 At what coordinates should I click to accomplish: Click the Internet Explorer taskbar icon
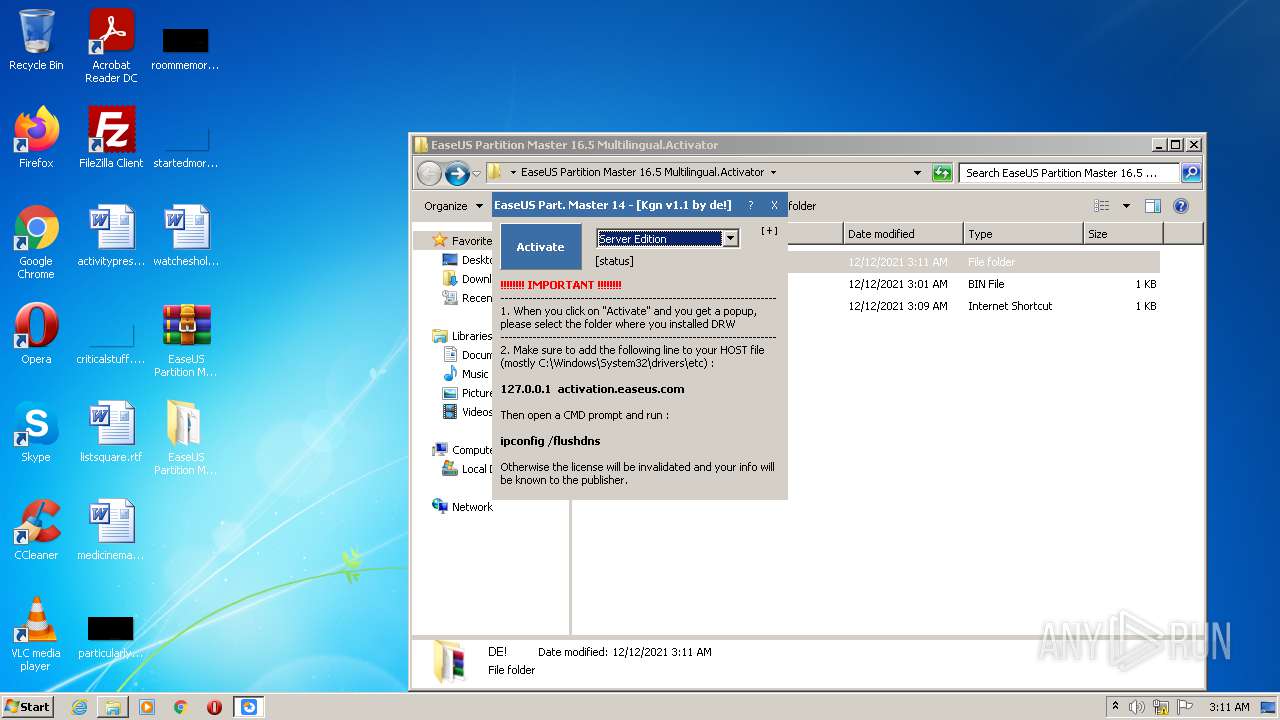[79, 707]
